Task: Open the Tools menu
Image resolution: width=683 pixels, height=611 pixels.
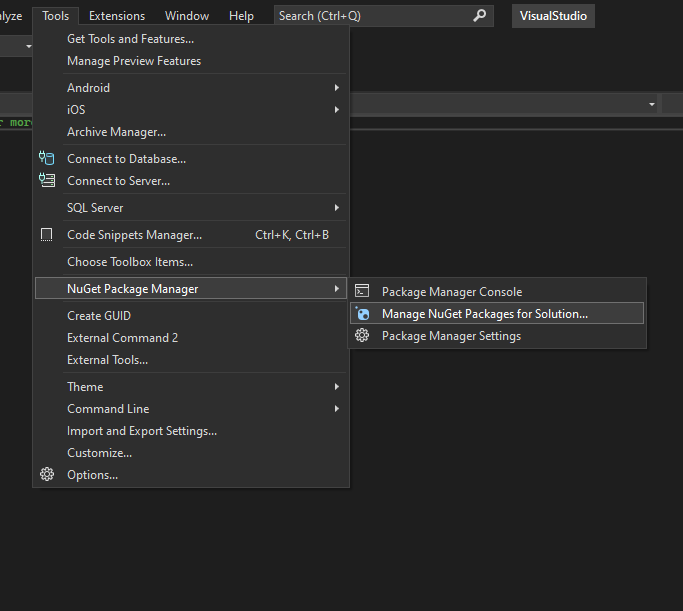Action: click(x=55, y=16)
